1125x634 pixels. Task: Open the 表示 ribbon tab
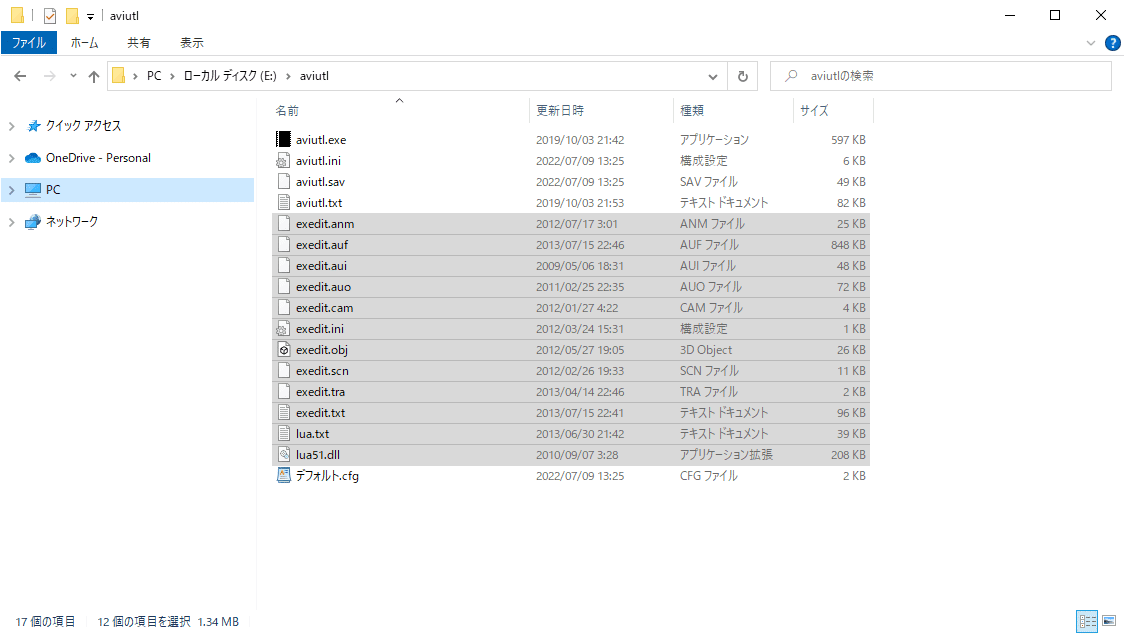192,43
